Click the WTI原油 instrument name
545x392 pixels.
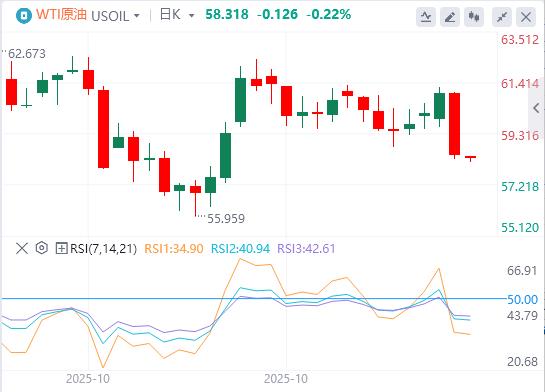coord(61,15)
